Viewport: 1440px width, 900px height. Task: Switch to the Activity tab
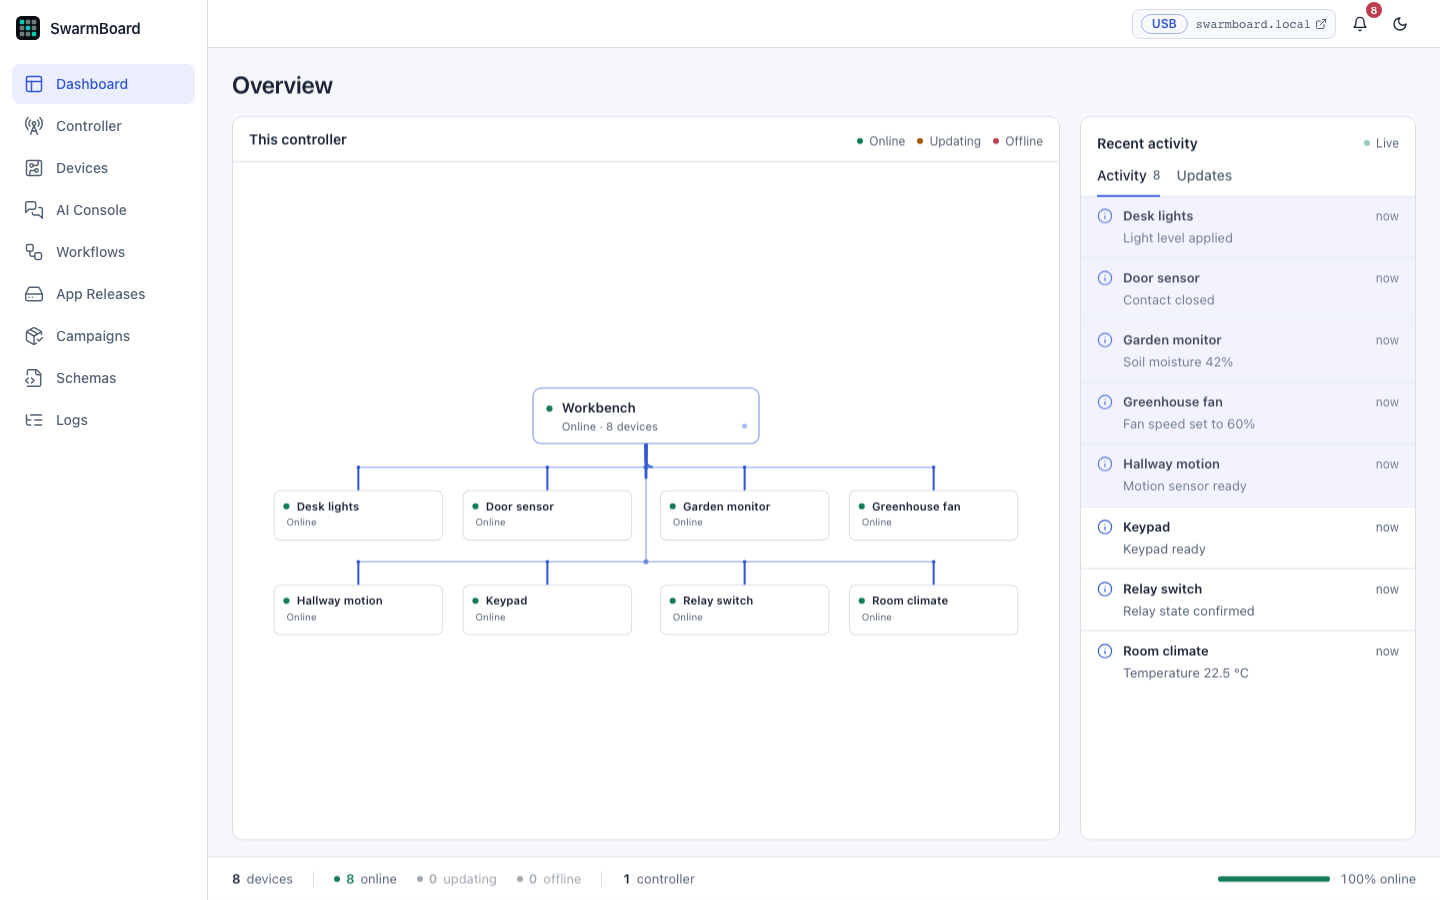coord(1128,176)
